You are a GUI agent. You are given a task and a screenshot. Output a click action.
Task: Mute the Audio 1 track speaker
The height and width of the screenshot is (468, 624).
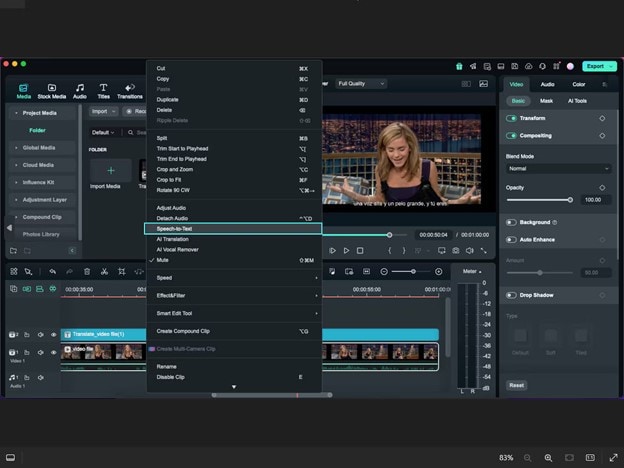[x=41, y=377]
